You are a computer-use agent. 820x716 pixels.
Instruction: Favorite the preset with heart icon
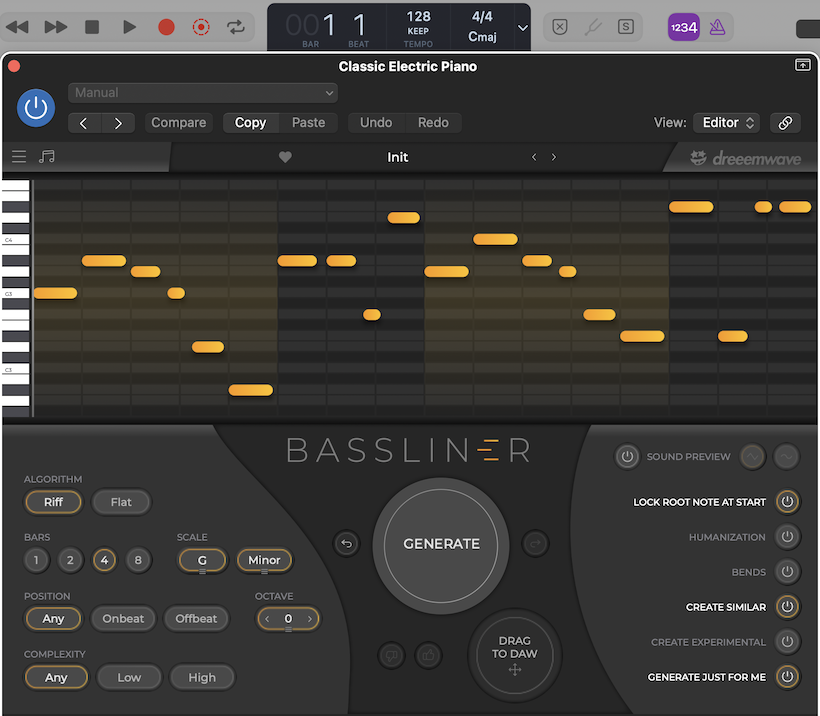[285, 157]
